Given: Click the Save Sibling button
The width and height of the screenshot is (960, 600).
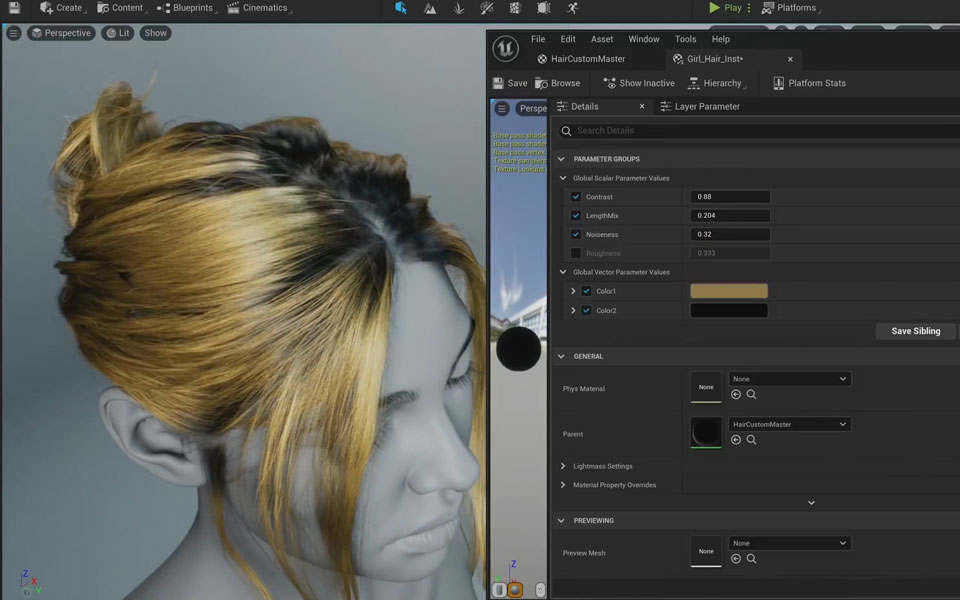Looking at the screenshot, I should pyautogui.click(x=915, y=331).
